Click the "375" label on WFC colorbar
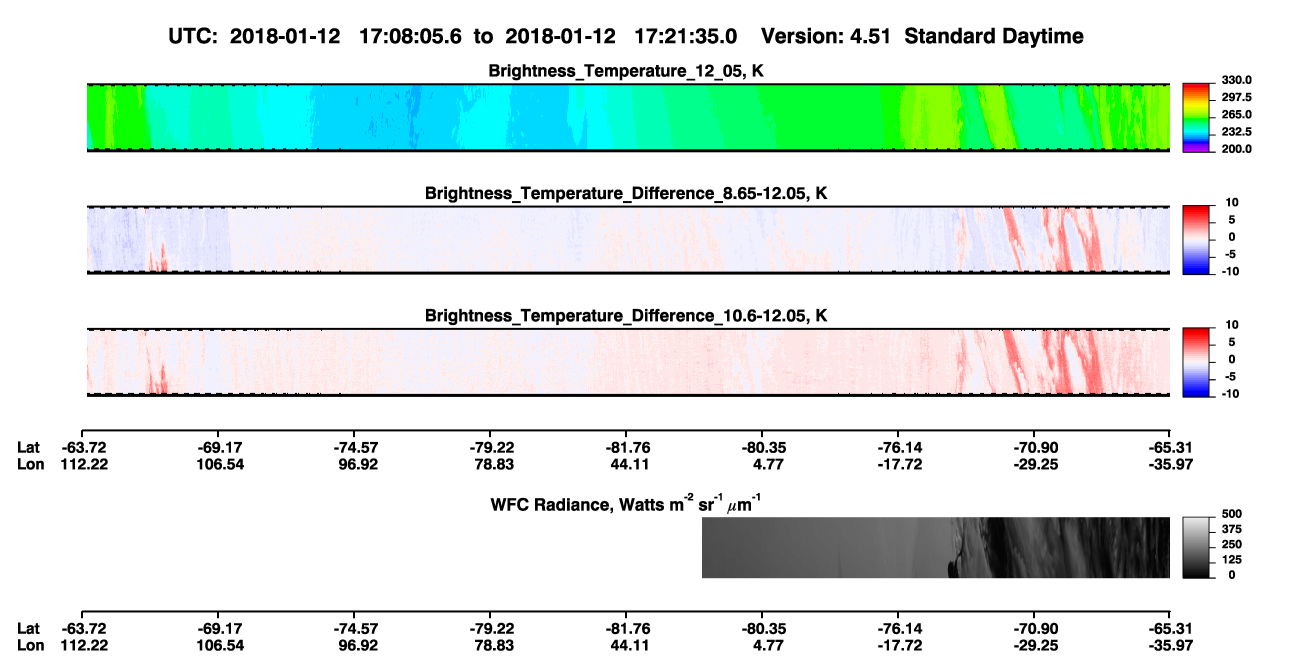1300x667 pixels. pyautogui.click(x=1232, y=528)
